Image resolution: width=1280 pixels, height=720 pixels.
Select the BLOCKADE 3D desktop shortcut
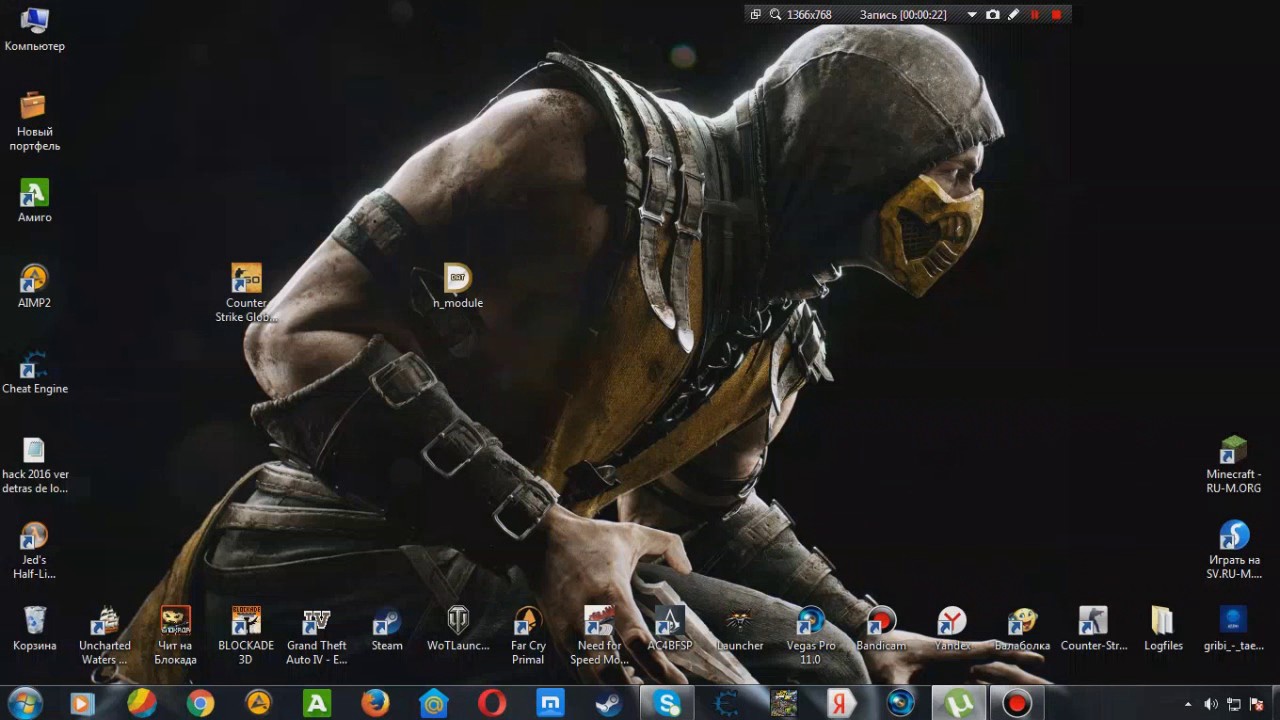pos(246,636)
